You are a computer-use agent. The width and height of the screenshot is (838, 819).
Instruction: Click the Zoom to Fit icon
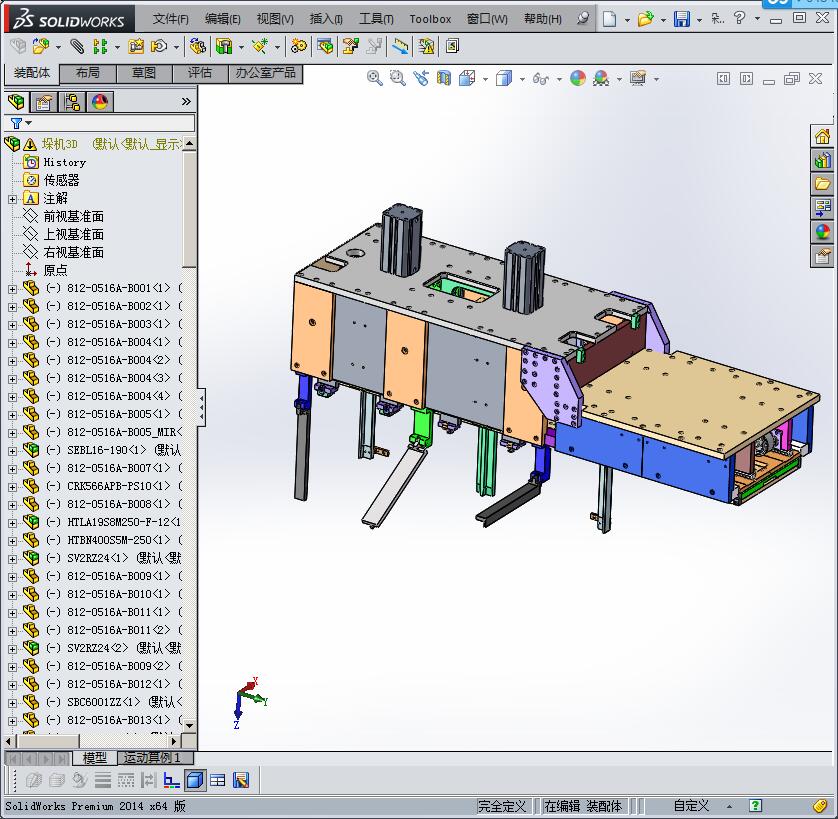click(x=375, y=79)
